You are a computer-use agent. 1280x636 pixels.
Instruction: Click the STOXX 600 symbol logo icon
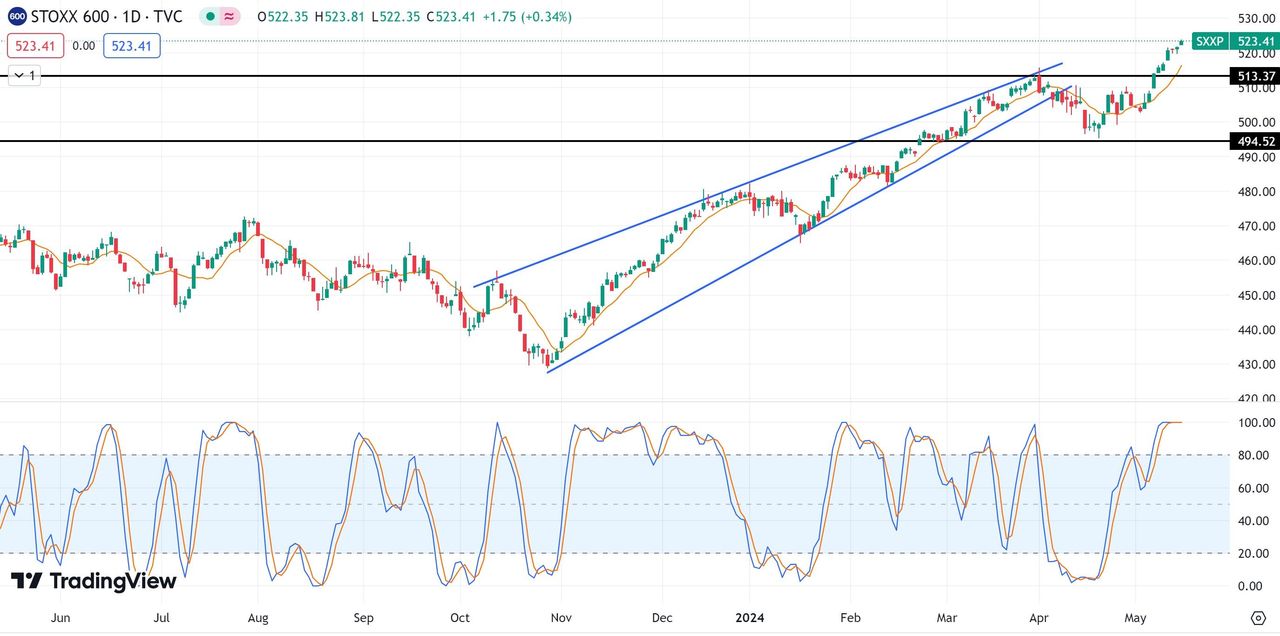click(17, 17)
